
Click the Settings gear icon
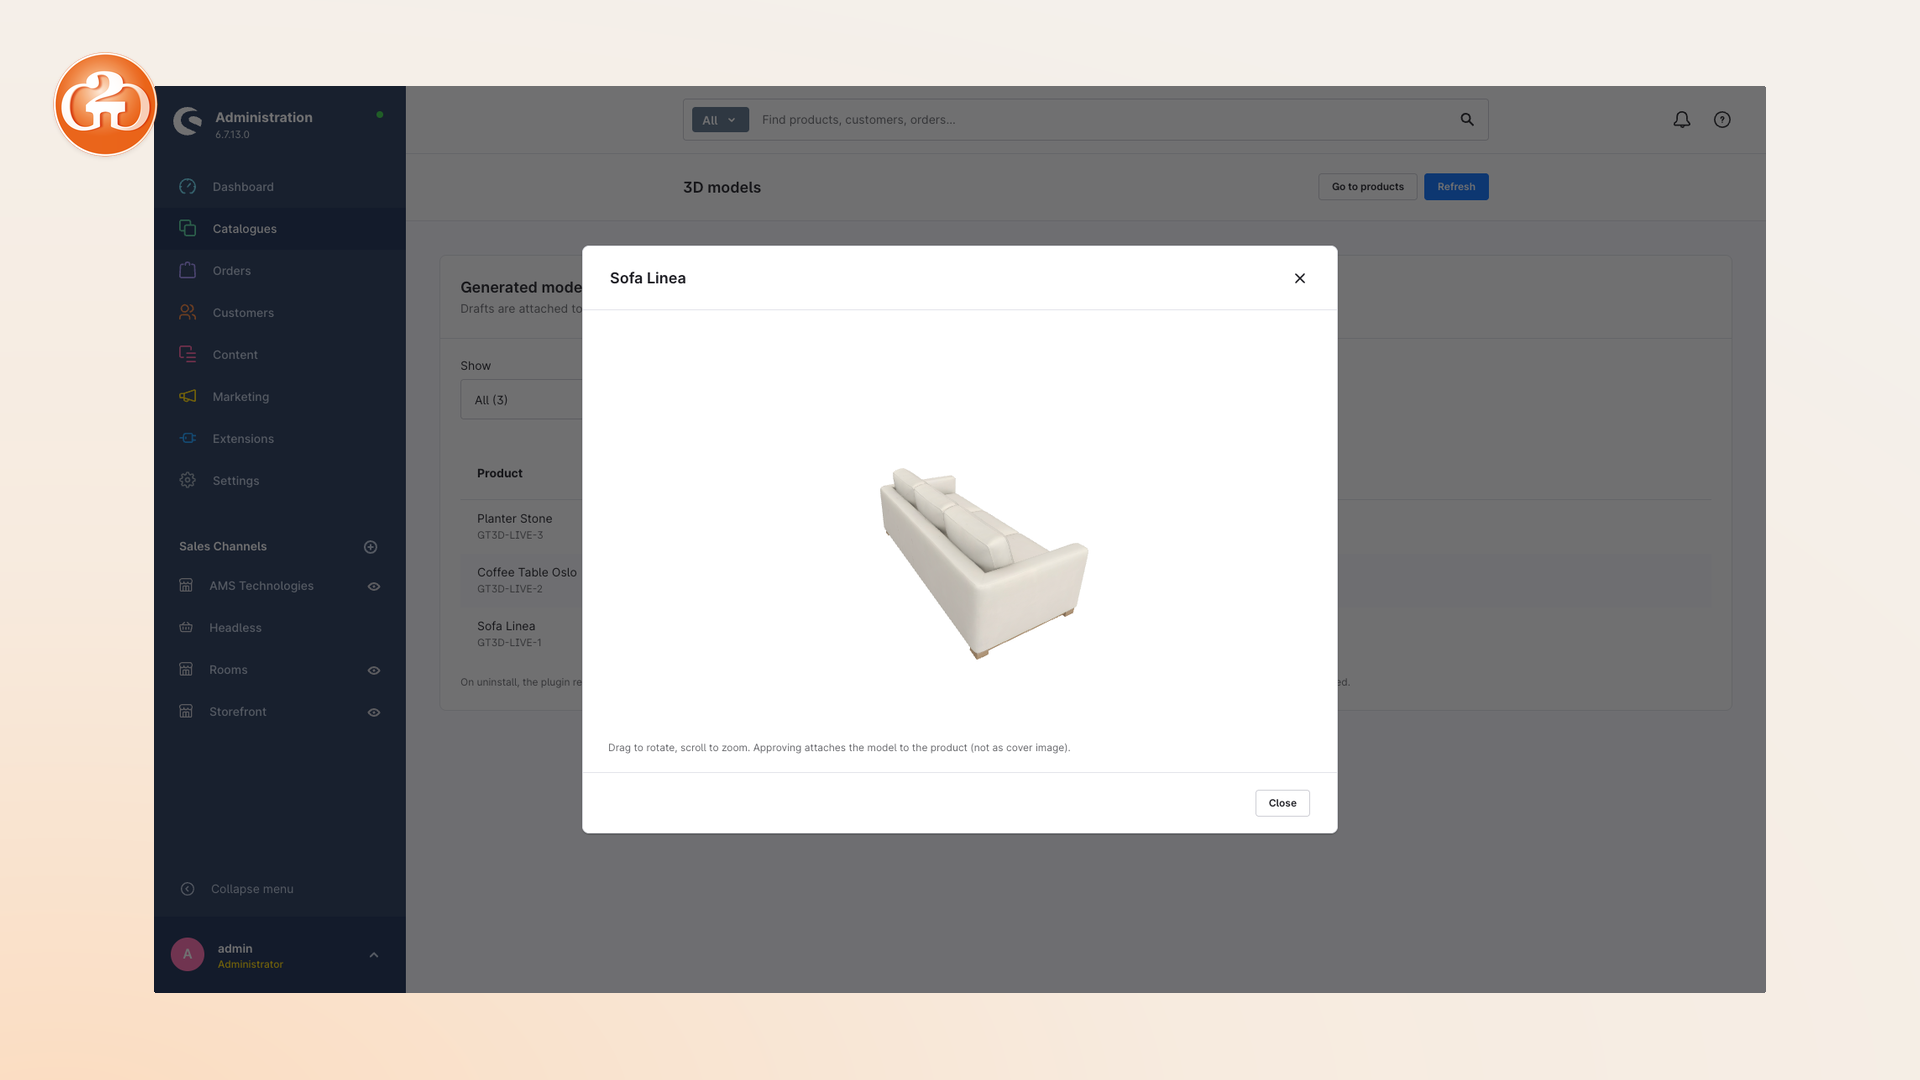(x=187, y=481)
